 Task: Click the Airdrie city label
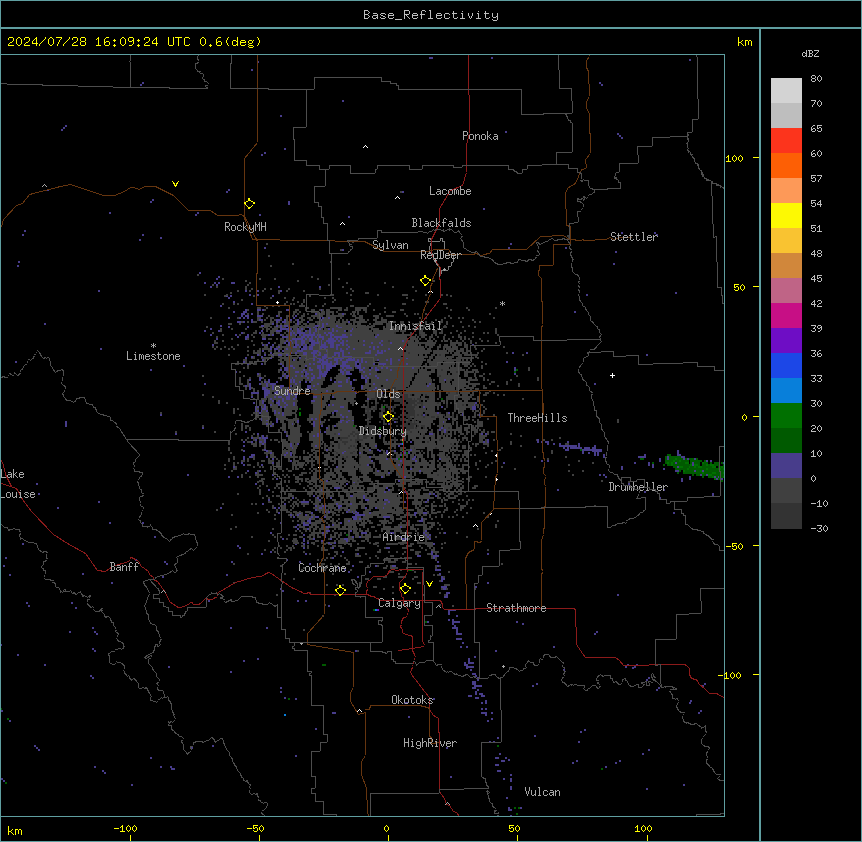[404, 537]
